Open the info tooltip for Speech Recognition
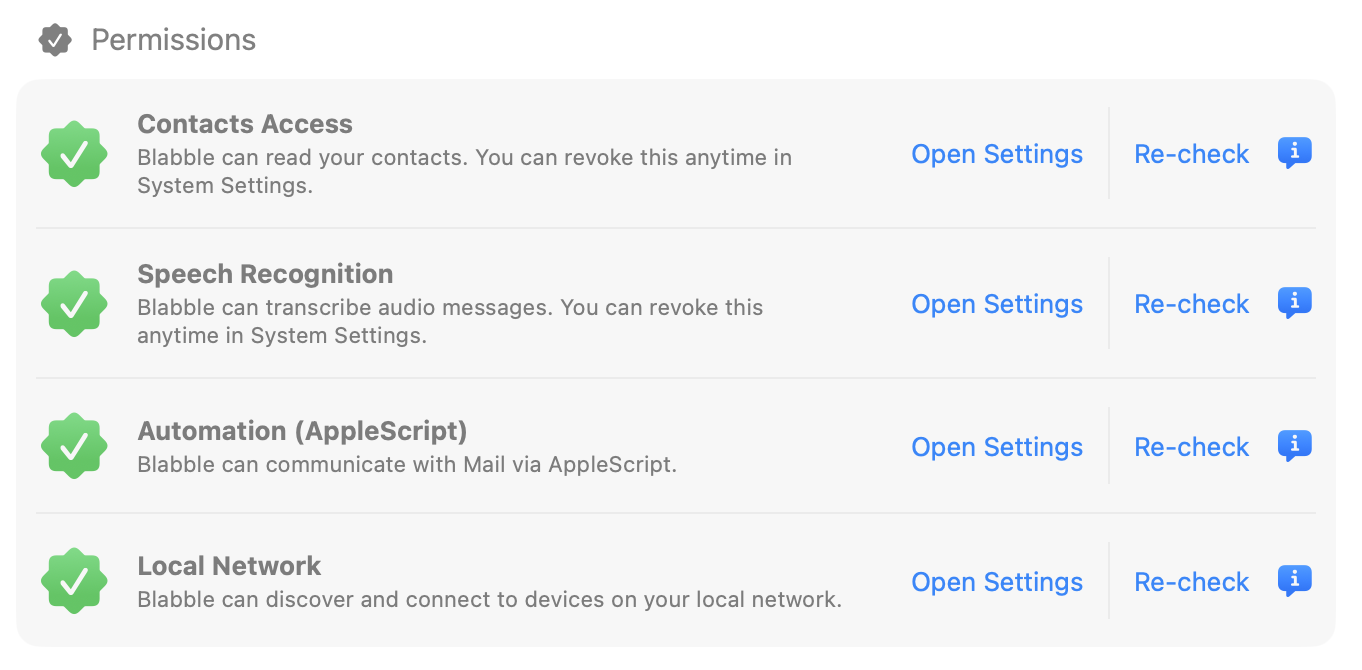The width and height of the screenshot is (1362, 670). (1294, 303)
